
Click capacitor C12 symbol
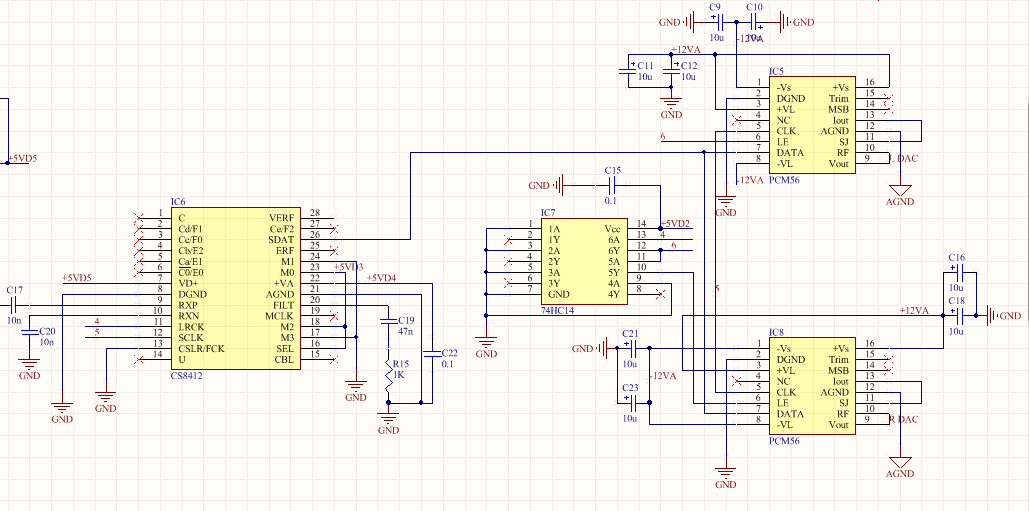[671, 69]
